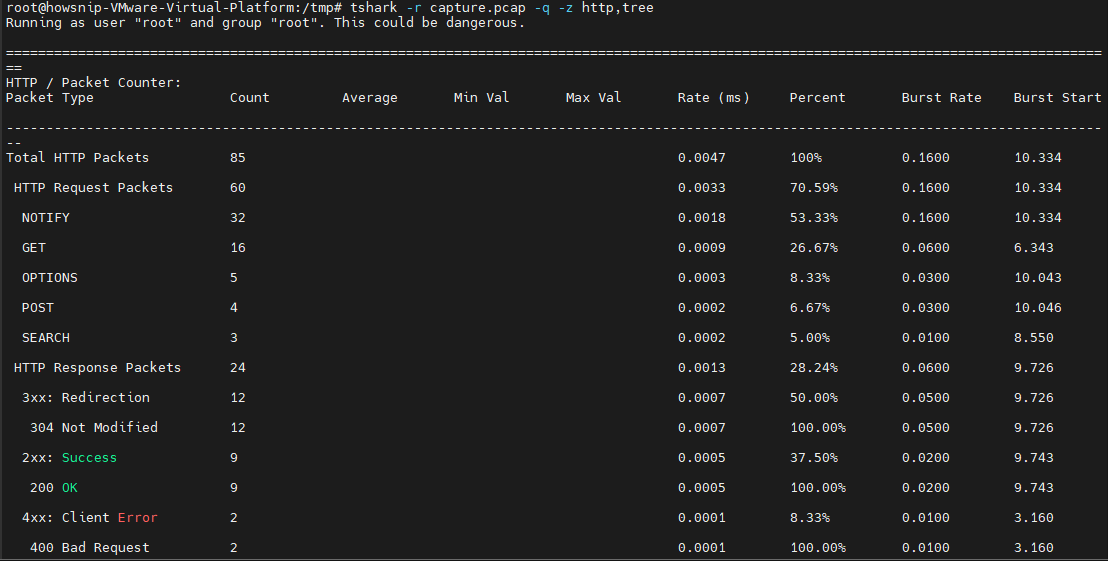The image size is (1108, 561).
Task: Select the 'HTTP Response Packets' row label
Action: pyautogui.click(x=98, y=367)
